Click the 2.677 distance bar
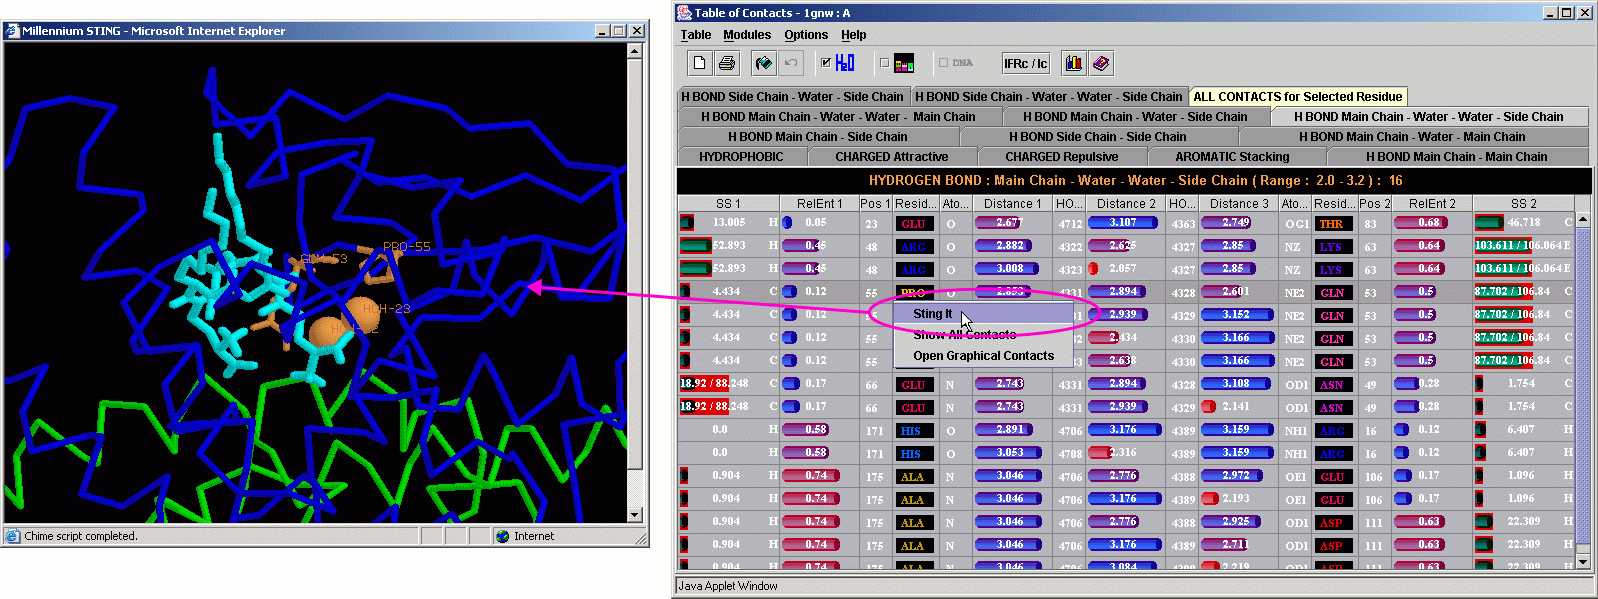 pyautogui.click(x=1000, y=223)
